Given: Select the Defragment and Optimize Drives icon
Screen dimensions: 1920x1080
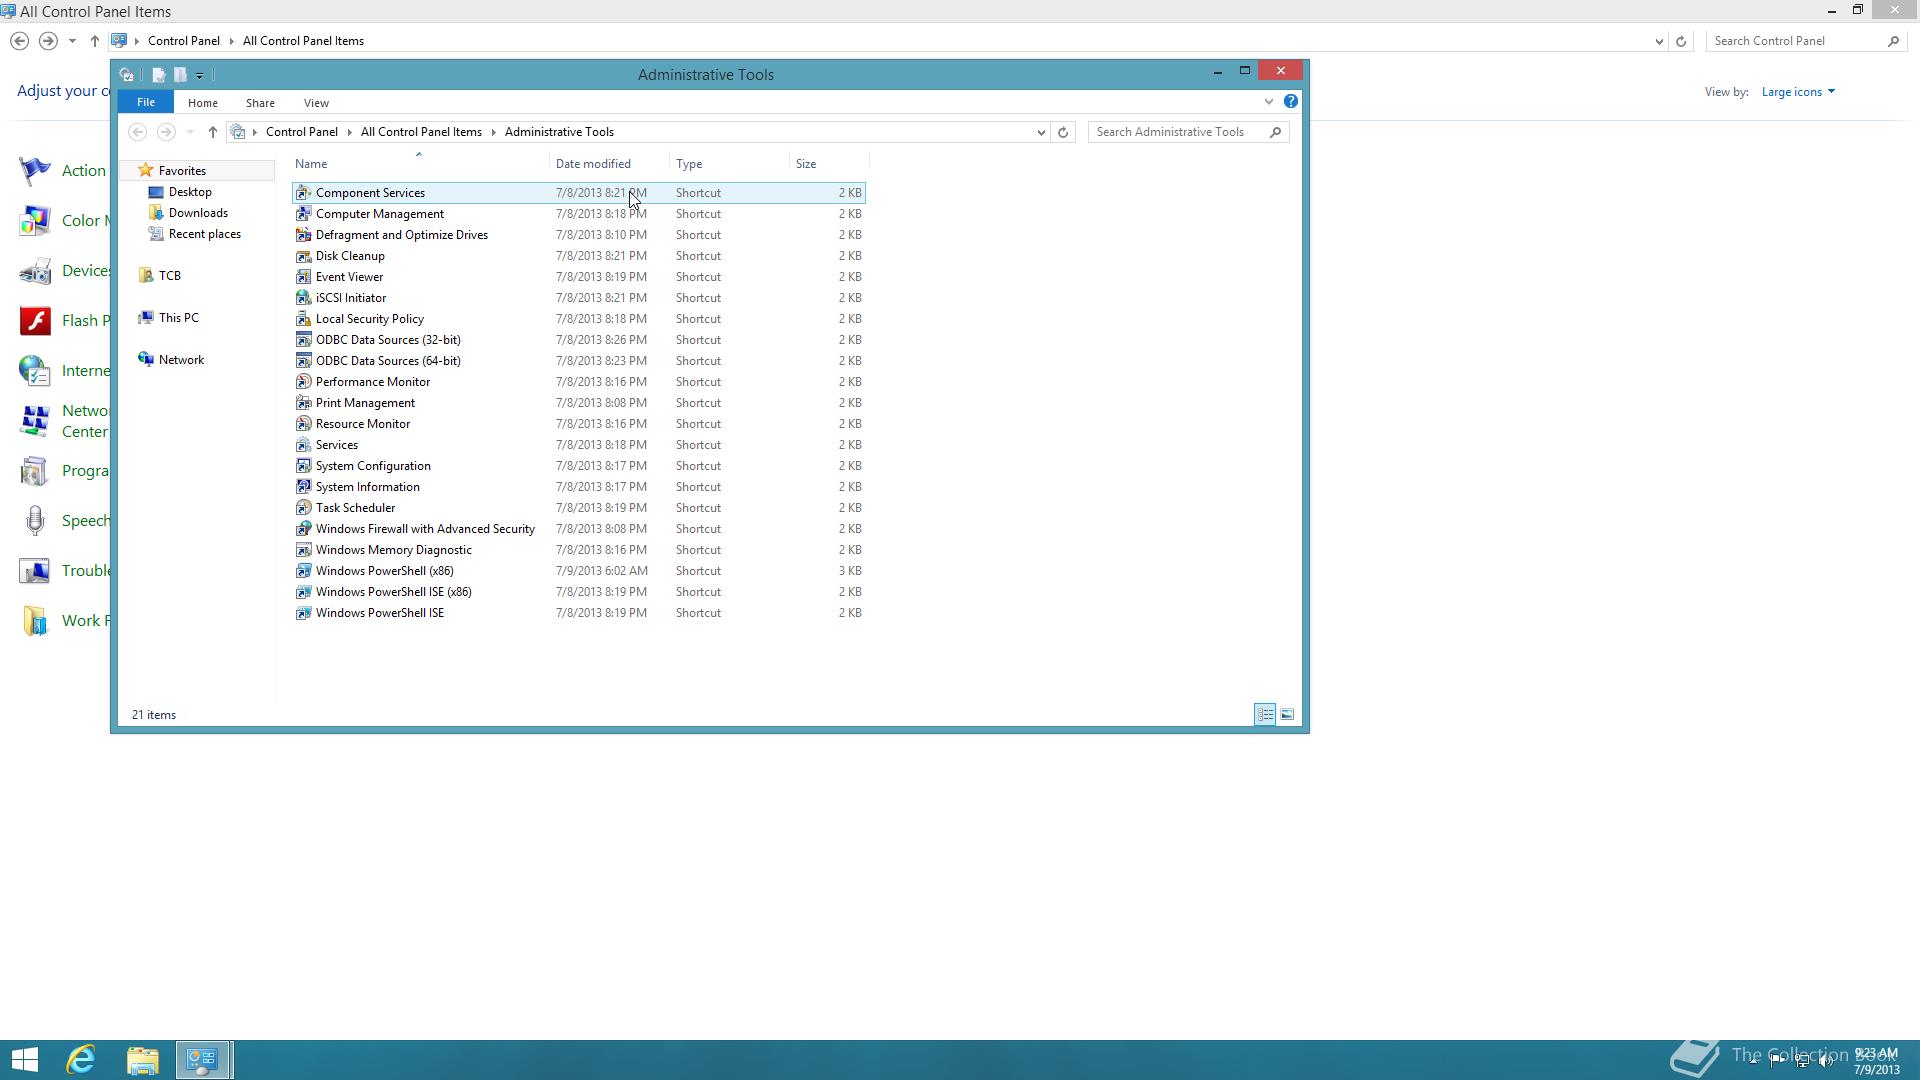Looking at the screenshot, I should coord(303,235).
